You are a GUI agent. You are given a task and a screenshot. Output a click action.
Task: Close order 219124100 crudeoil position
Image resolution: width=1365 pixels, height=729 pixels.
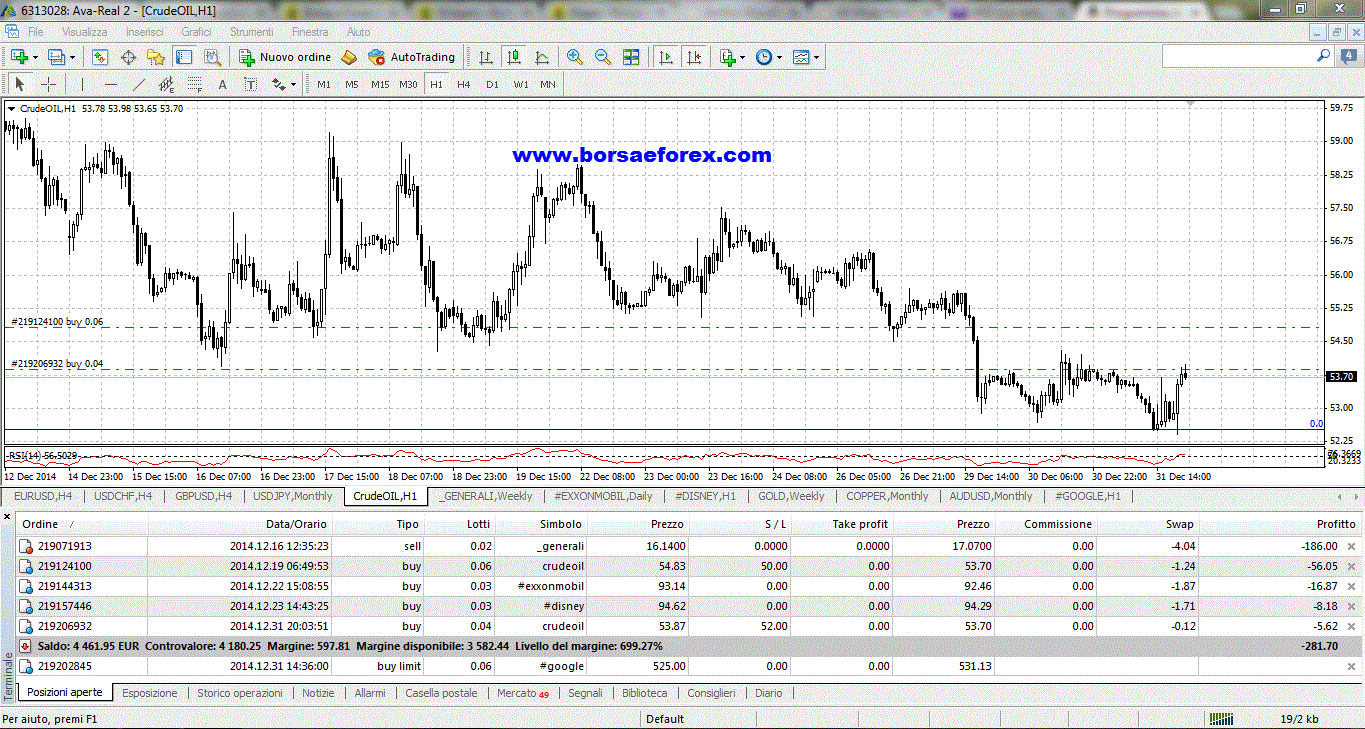click(1351, 566)
